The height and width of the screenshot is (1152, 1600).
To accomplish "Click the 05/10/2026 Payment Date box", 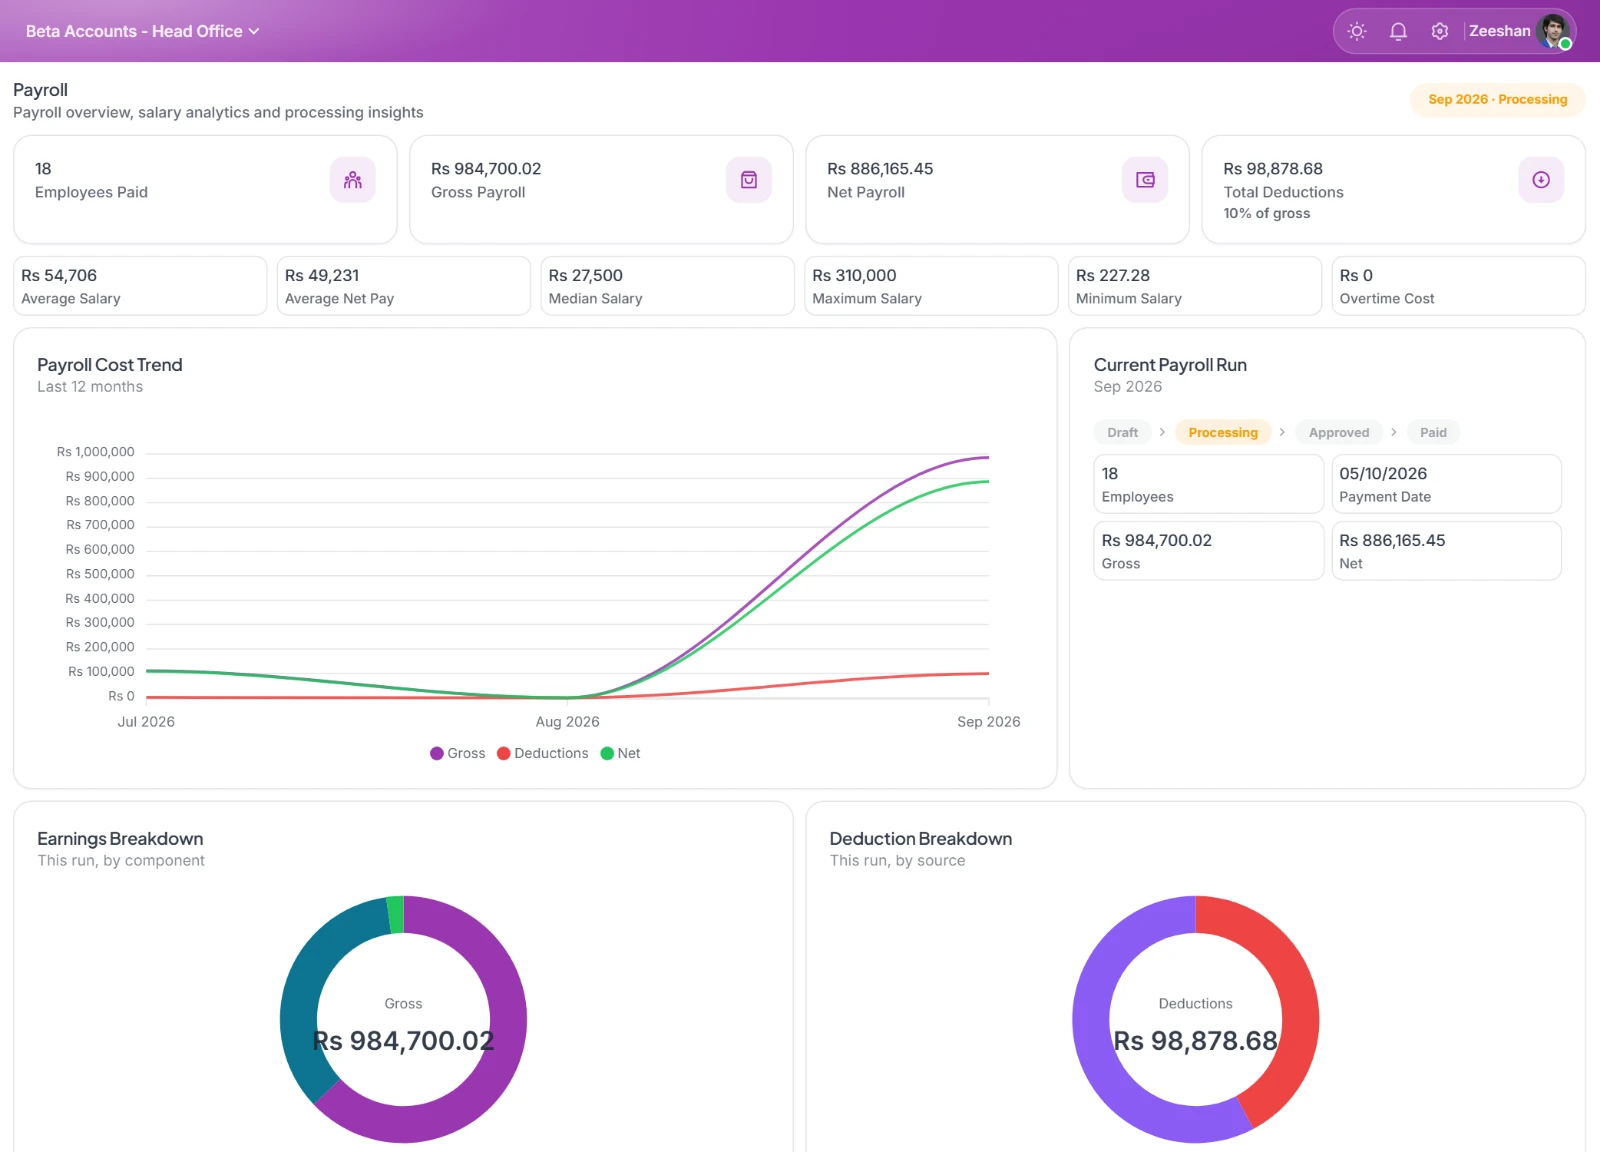I will click(1446, 484).
